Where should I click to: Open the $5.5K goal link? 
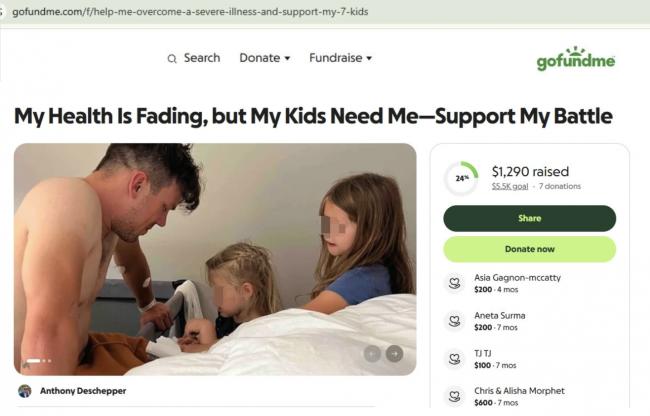coord(510,186)
